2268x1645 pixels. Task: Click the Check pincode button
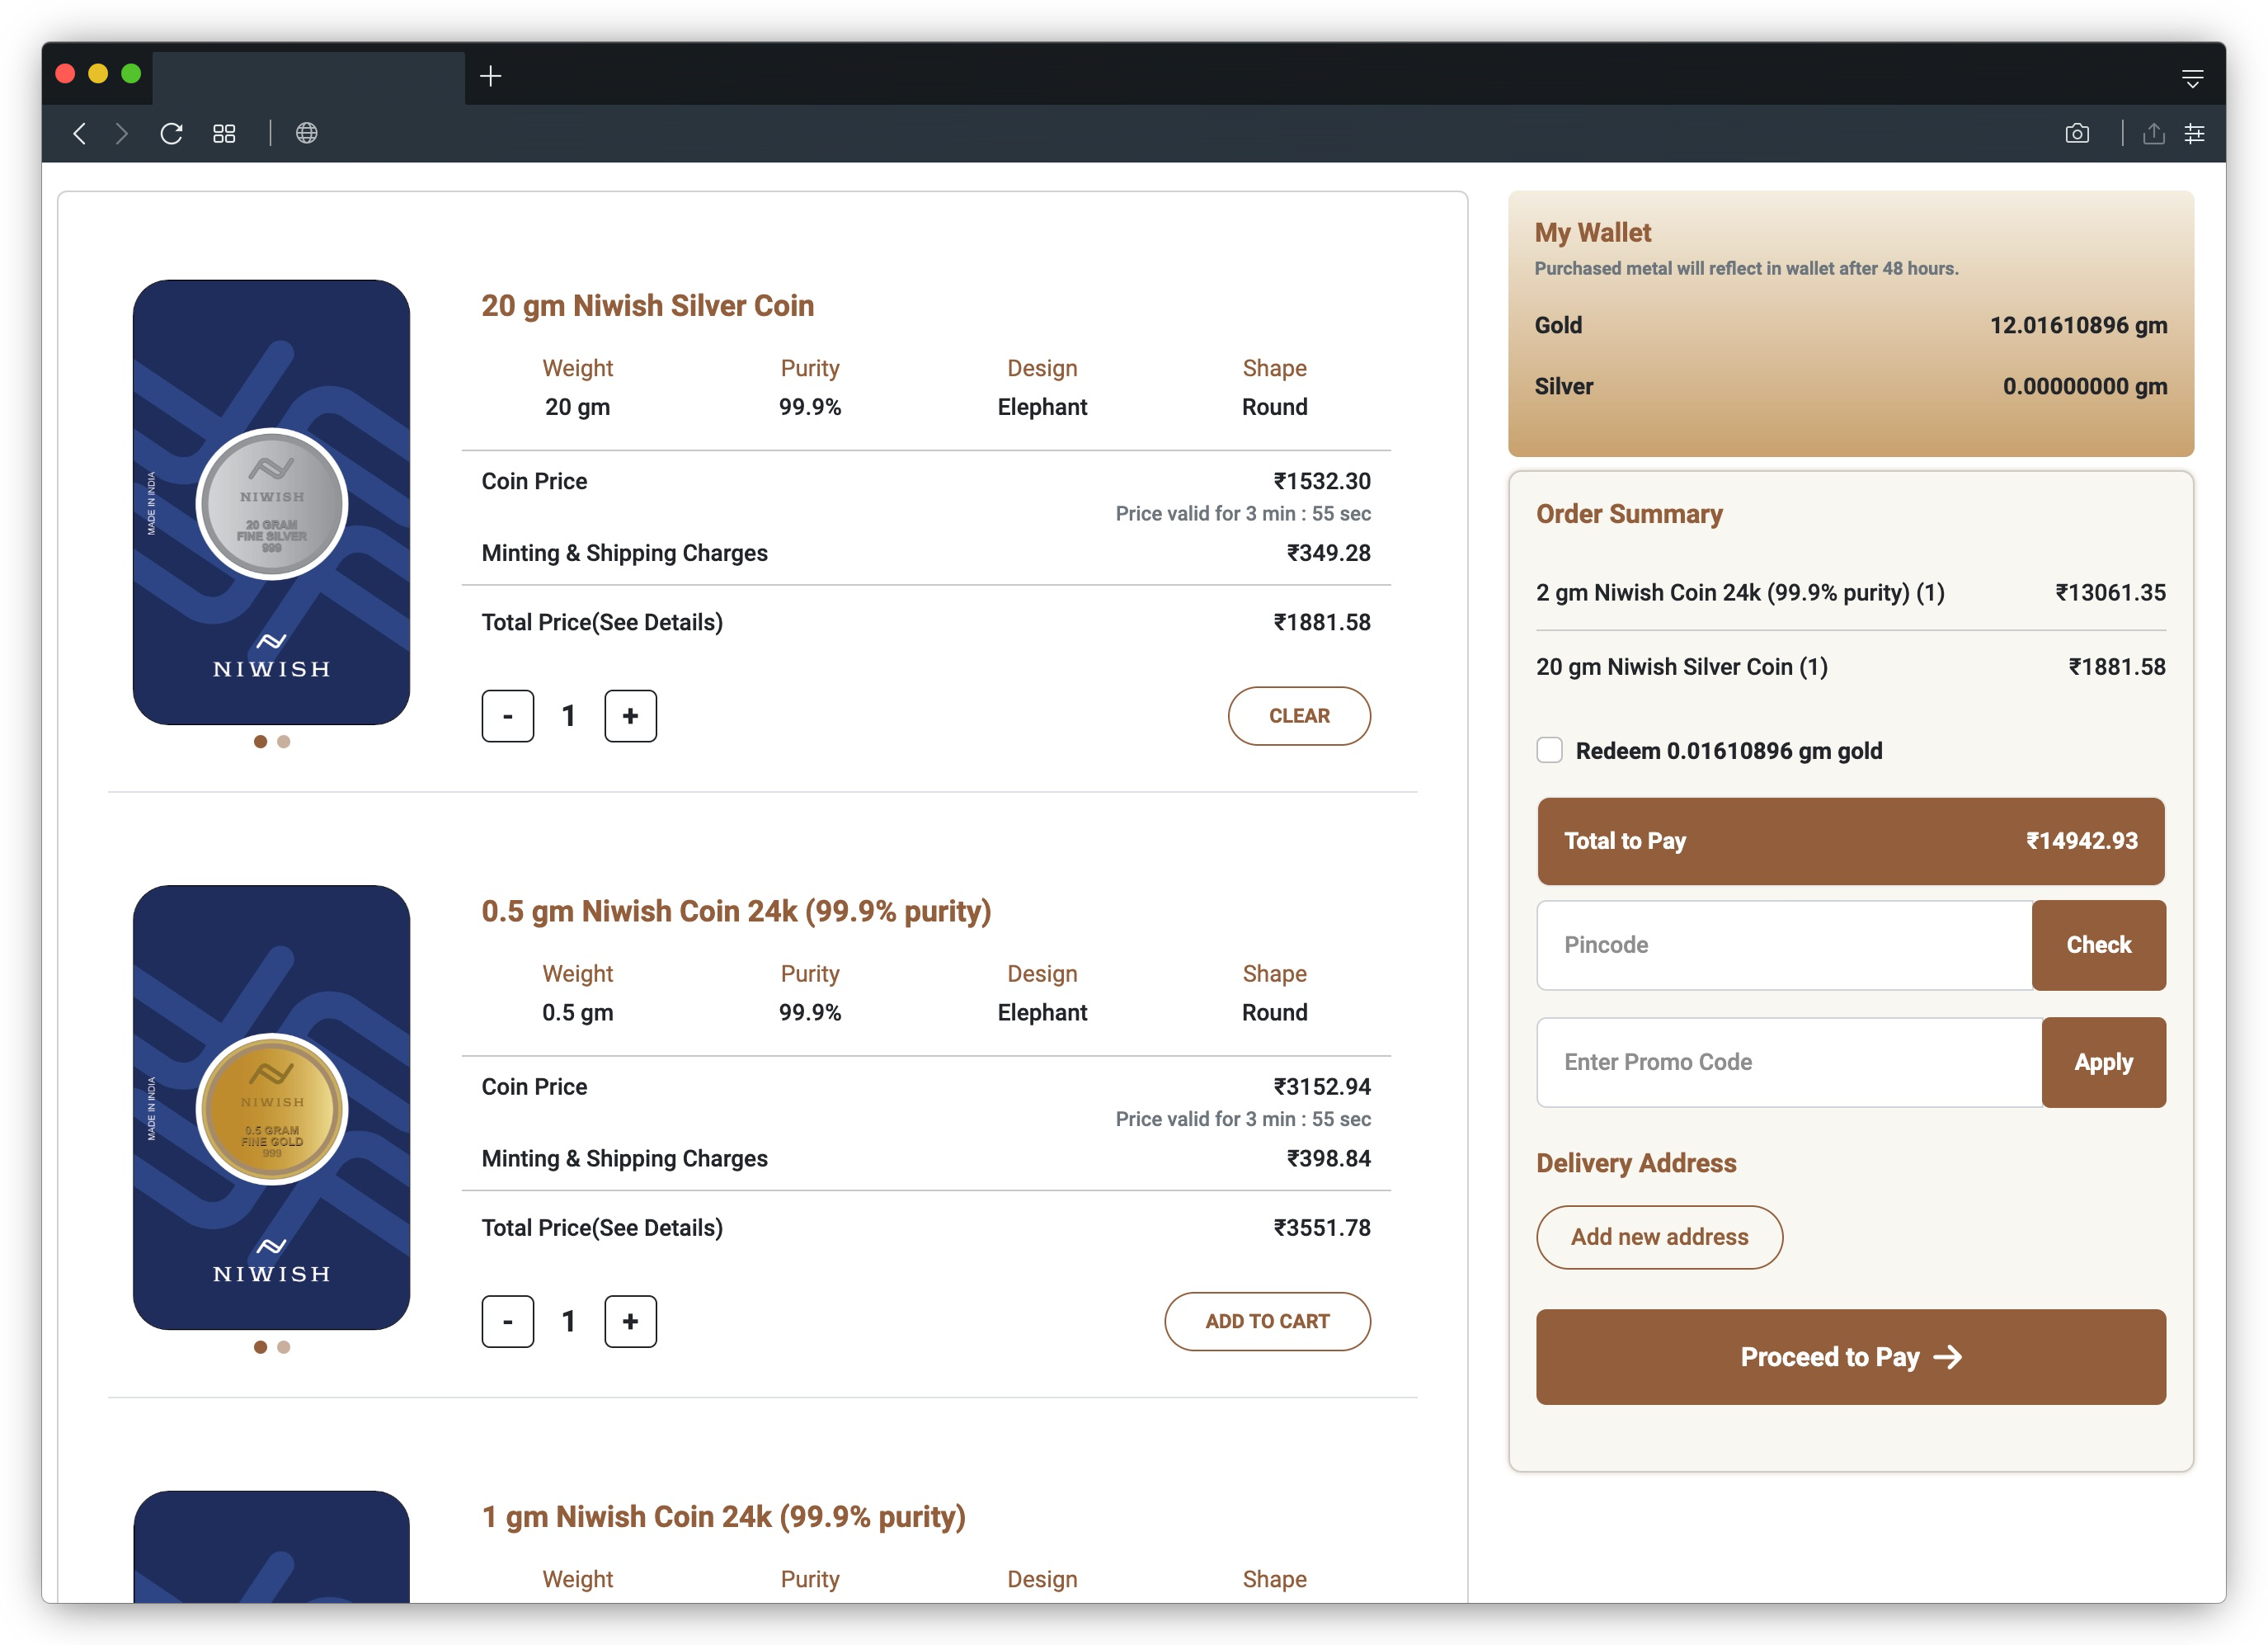point(2099,945)
